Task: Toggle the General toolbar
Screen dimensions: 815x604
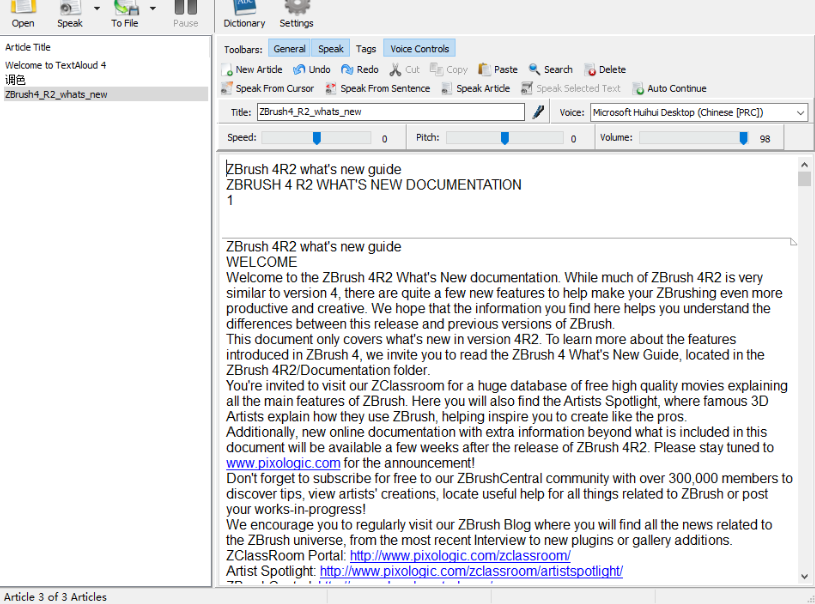Action: (290, 48)
